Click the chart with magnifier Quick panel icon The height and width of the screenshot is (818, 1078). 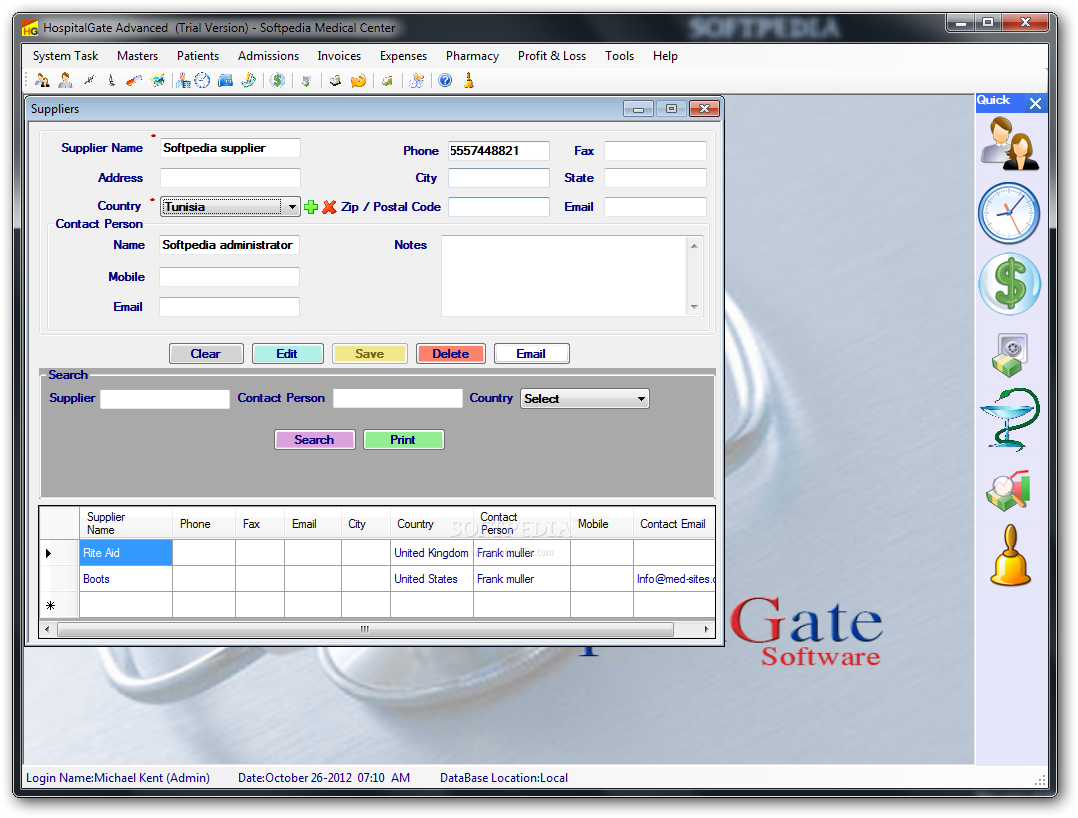tap(1008, 491)
